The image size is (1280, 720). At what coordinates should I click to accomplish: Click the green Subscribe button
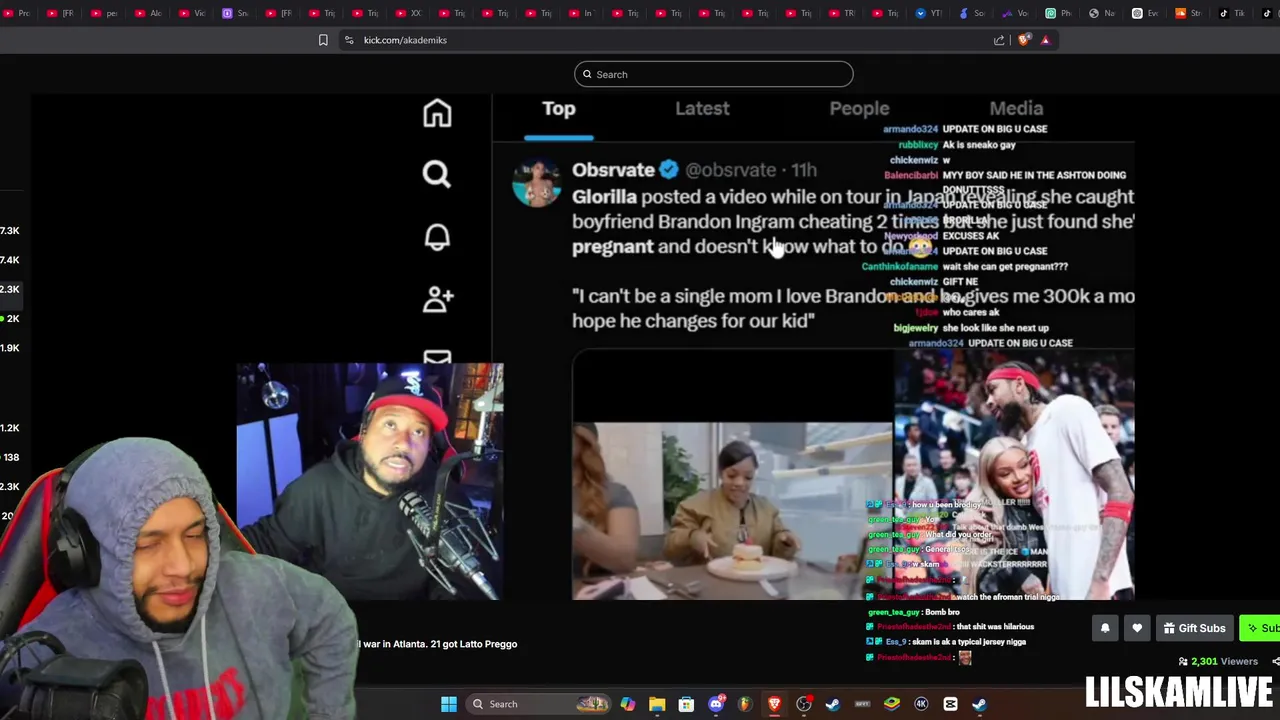coord(1260,628)
